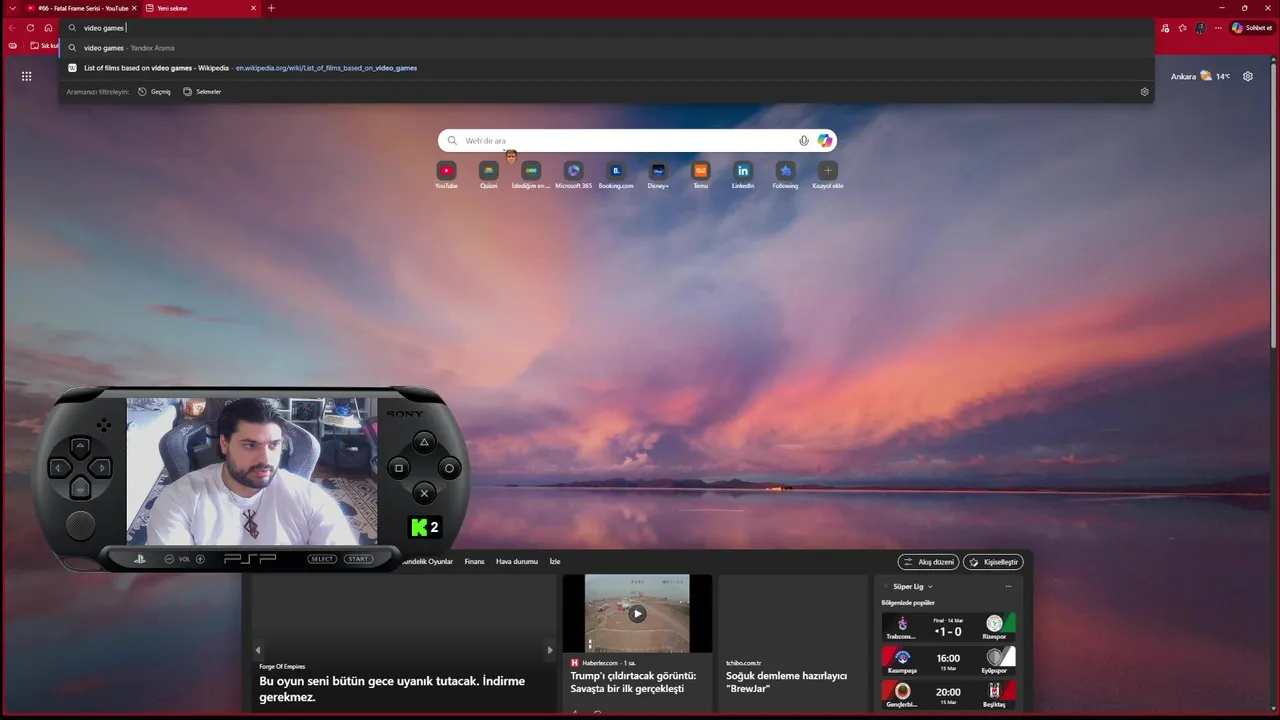1280x720 pixels.
Task: Open the Following quick link
Action: (x=785, y=175)
